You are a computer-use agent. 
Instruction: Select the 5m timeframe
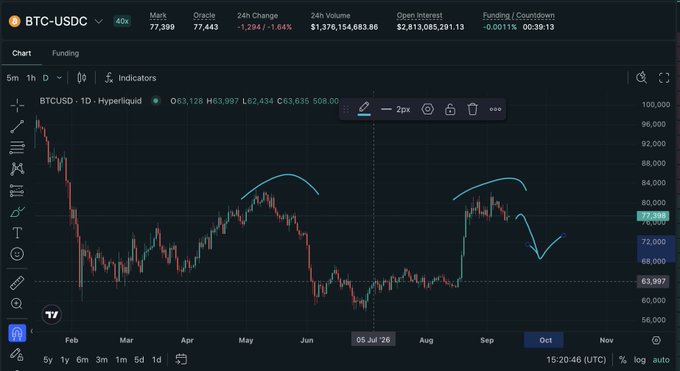point(13,78)
